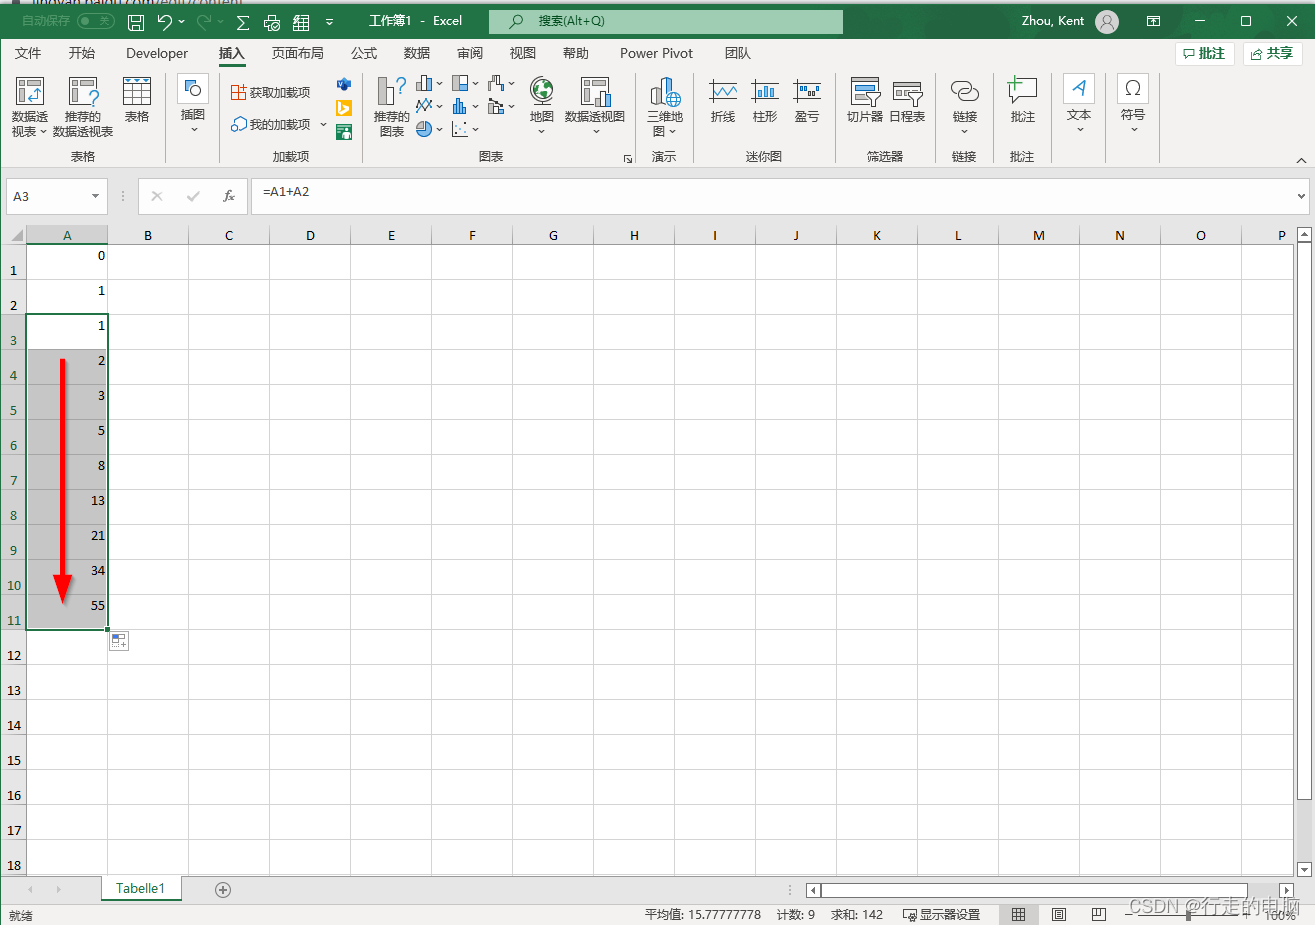Image resolution: width=1315 pixels, height=925 pixels.
Task: Click the People Graph add-in icon
Action: 344,132
